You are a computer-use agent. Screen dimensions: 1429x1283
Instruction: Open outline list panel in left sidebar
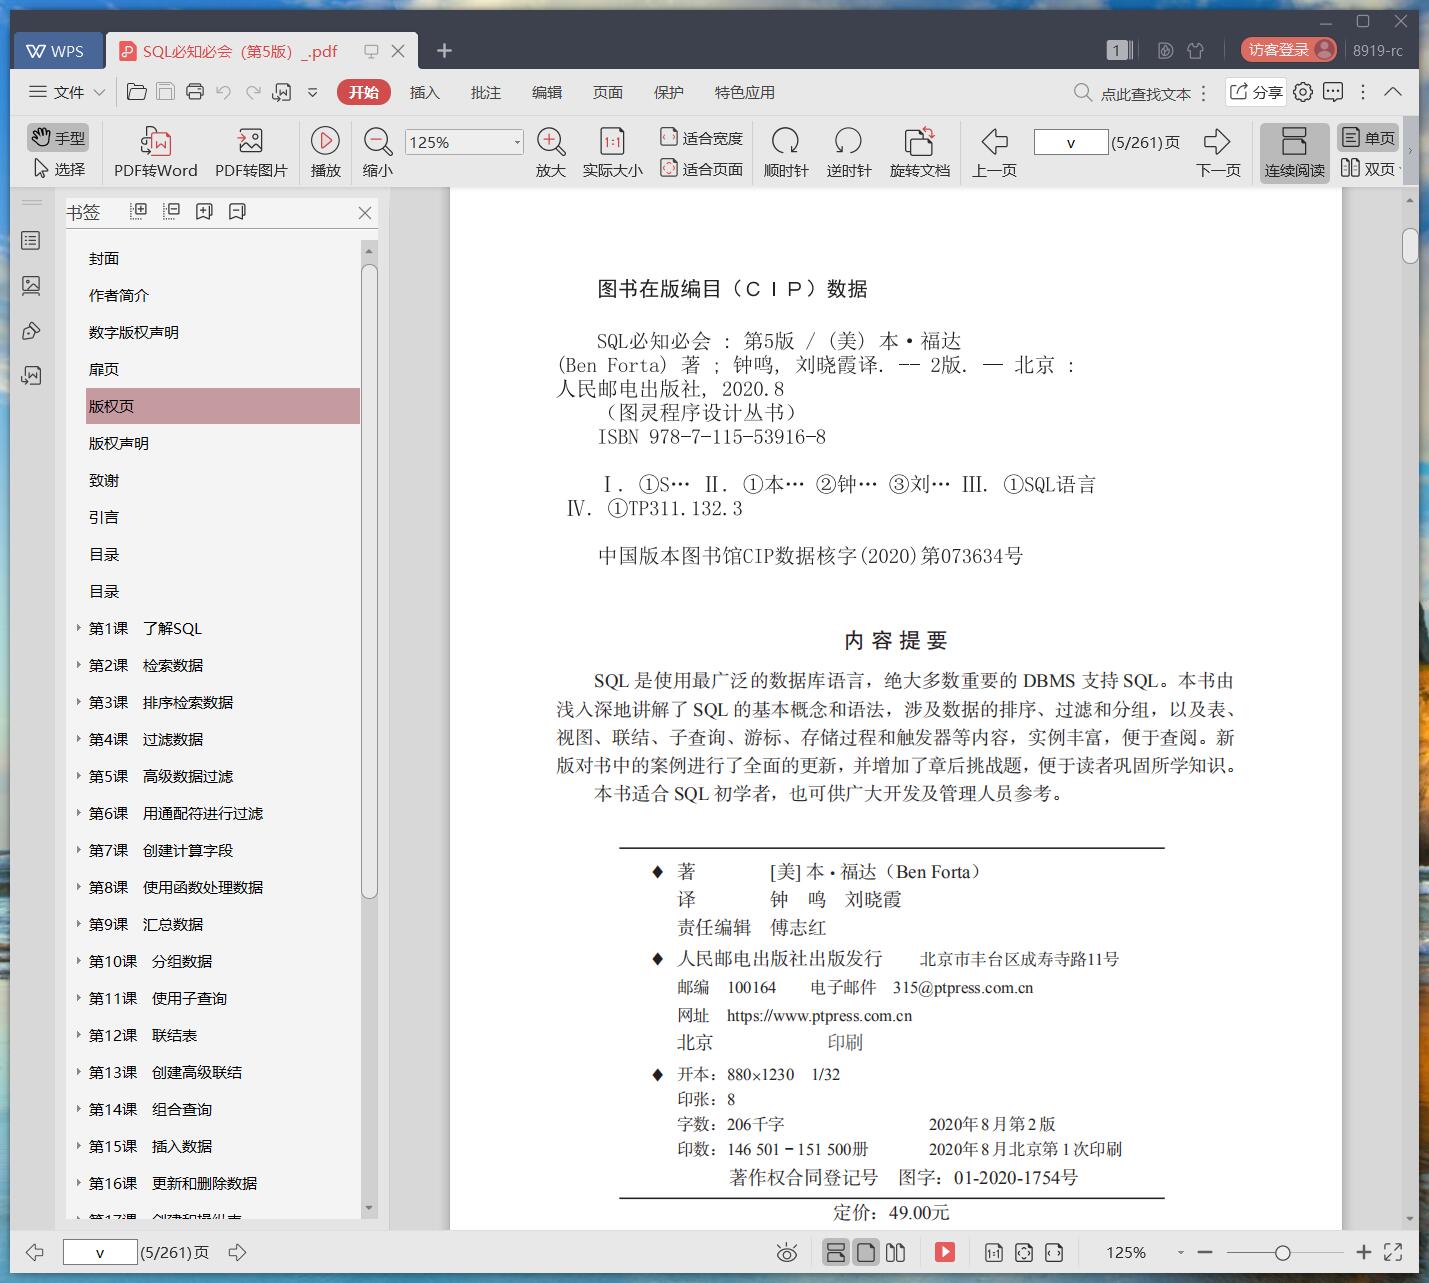[31, 241]
